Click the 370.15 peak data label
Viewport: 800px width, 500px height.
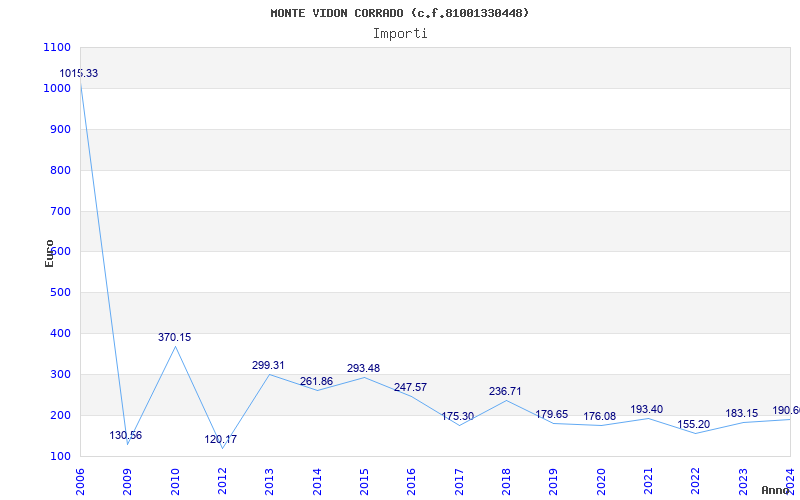tap(174, 338)
